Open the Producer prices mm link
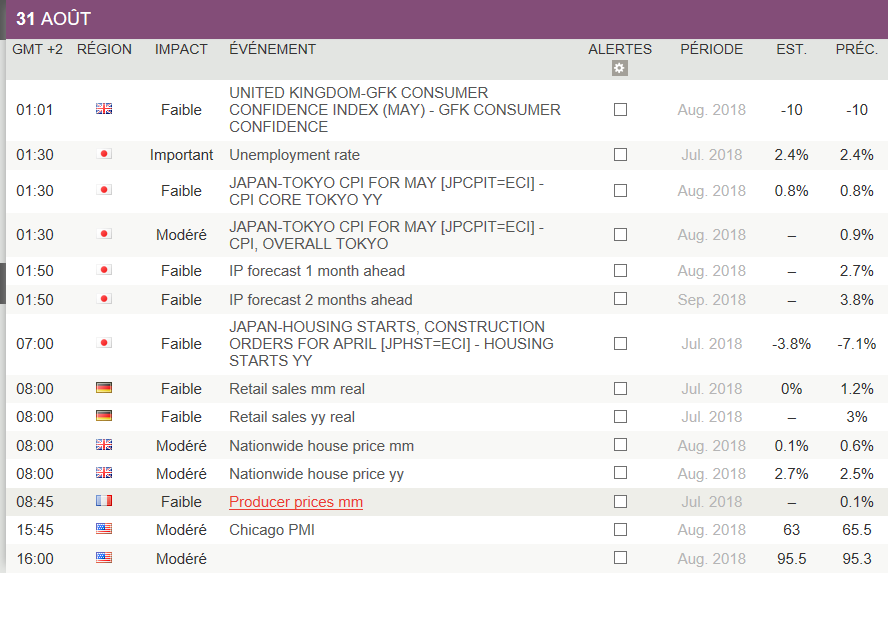 point(296,502)
